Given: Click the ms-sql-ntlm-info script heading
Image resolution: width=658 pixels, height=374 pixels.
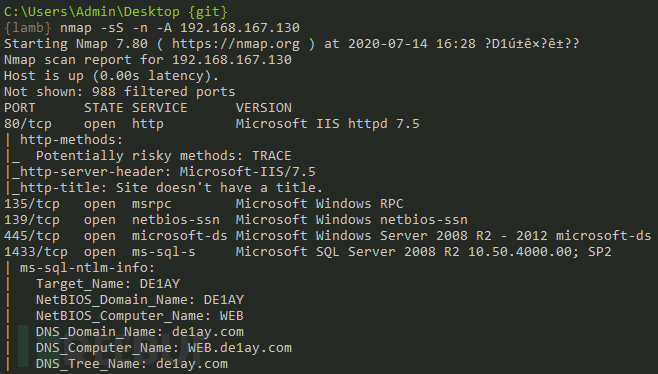Looking at the screenshot, I should (87, 268).
